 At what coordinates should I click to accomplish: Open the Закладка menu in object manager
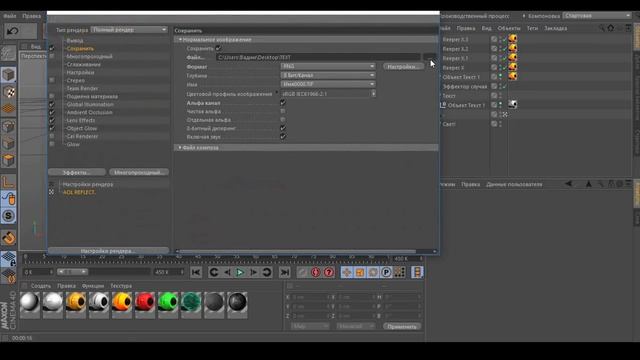click(x=556, y=28)
